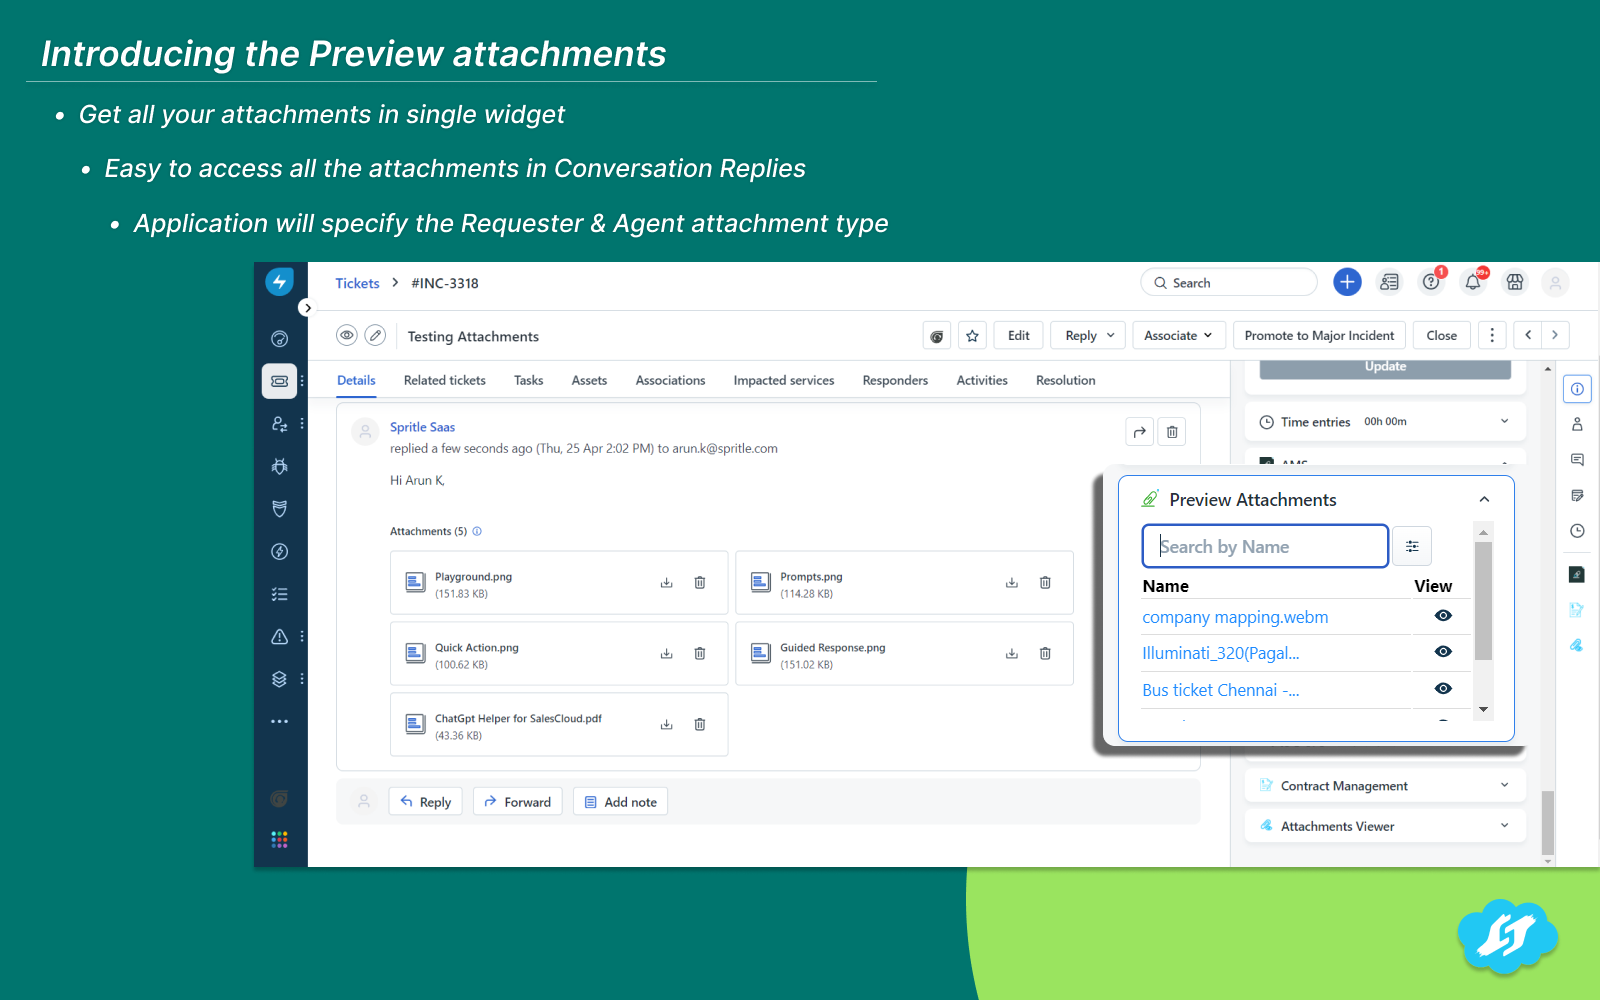This screenshot has height=1000, width=1600.
Task: Star the ticket as favorite
Action: tap(972, 335)
